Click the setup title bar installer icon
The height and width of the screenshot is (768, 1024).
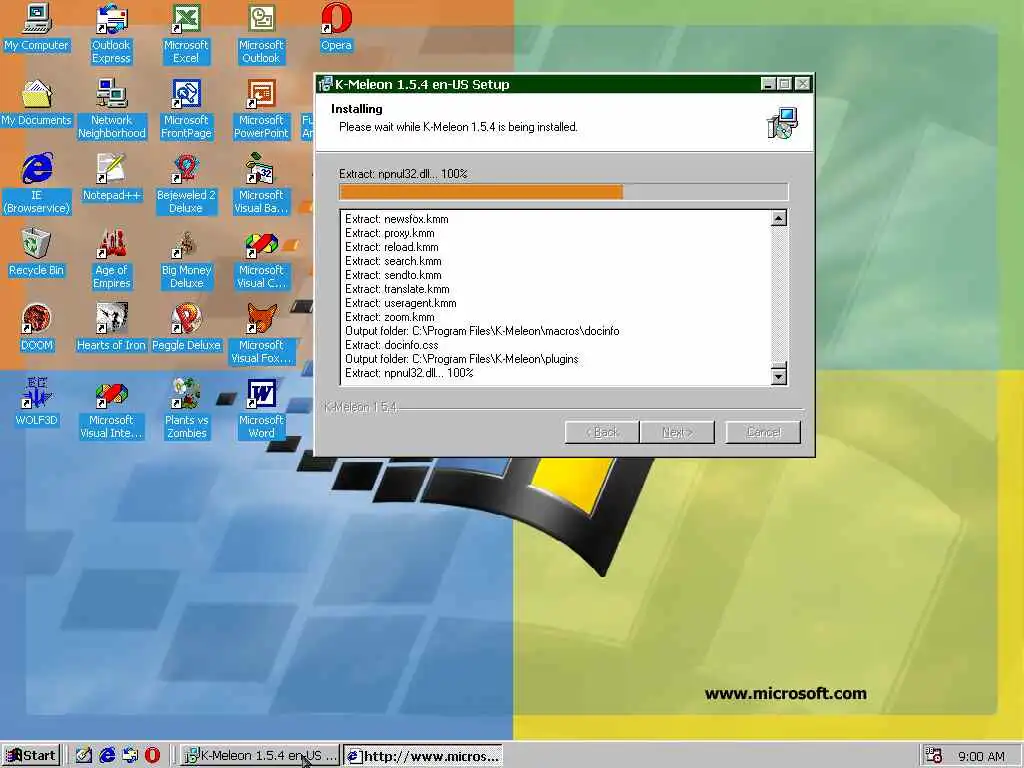325,84
